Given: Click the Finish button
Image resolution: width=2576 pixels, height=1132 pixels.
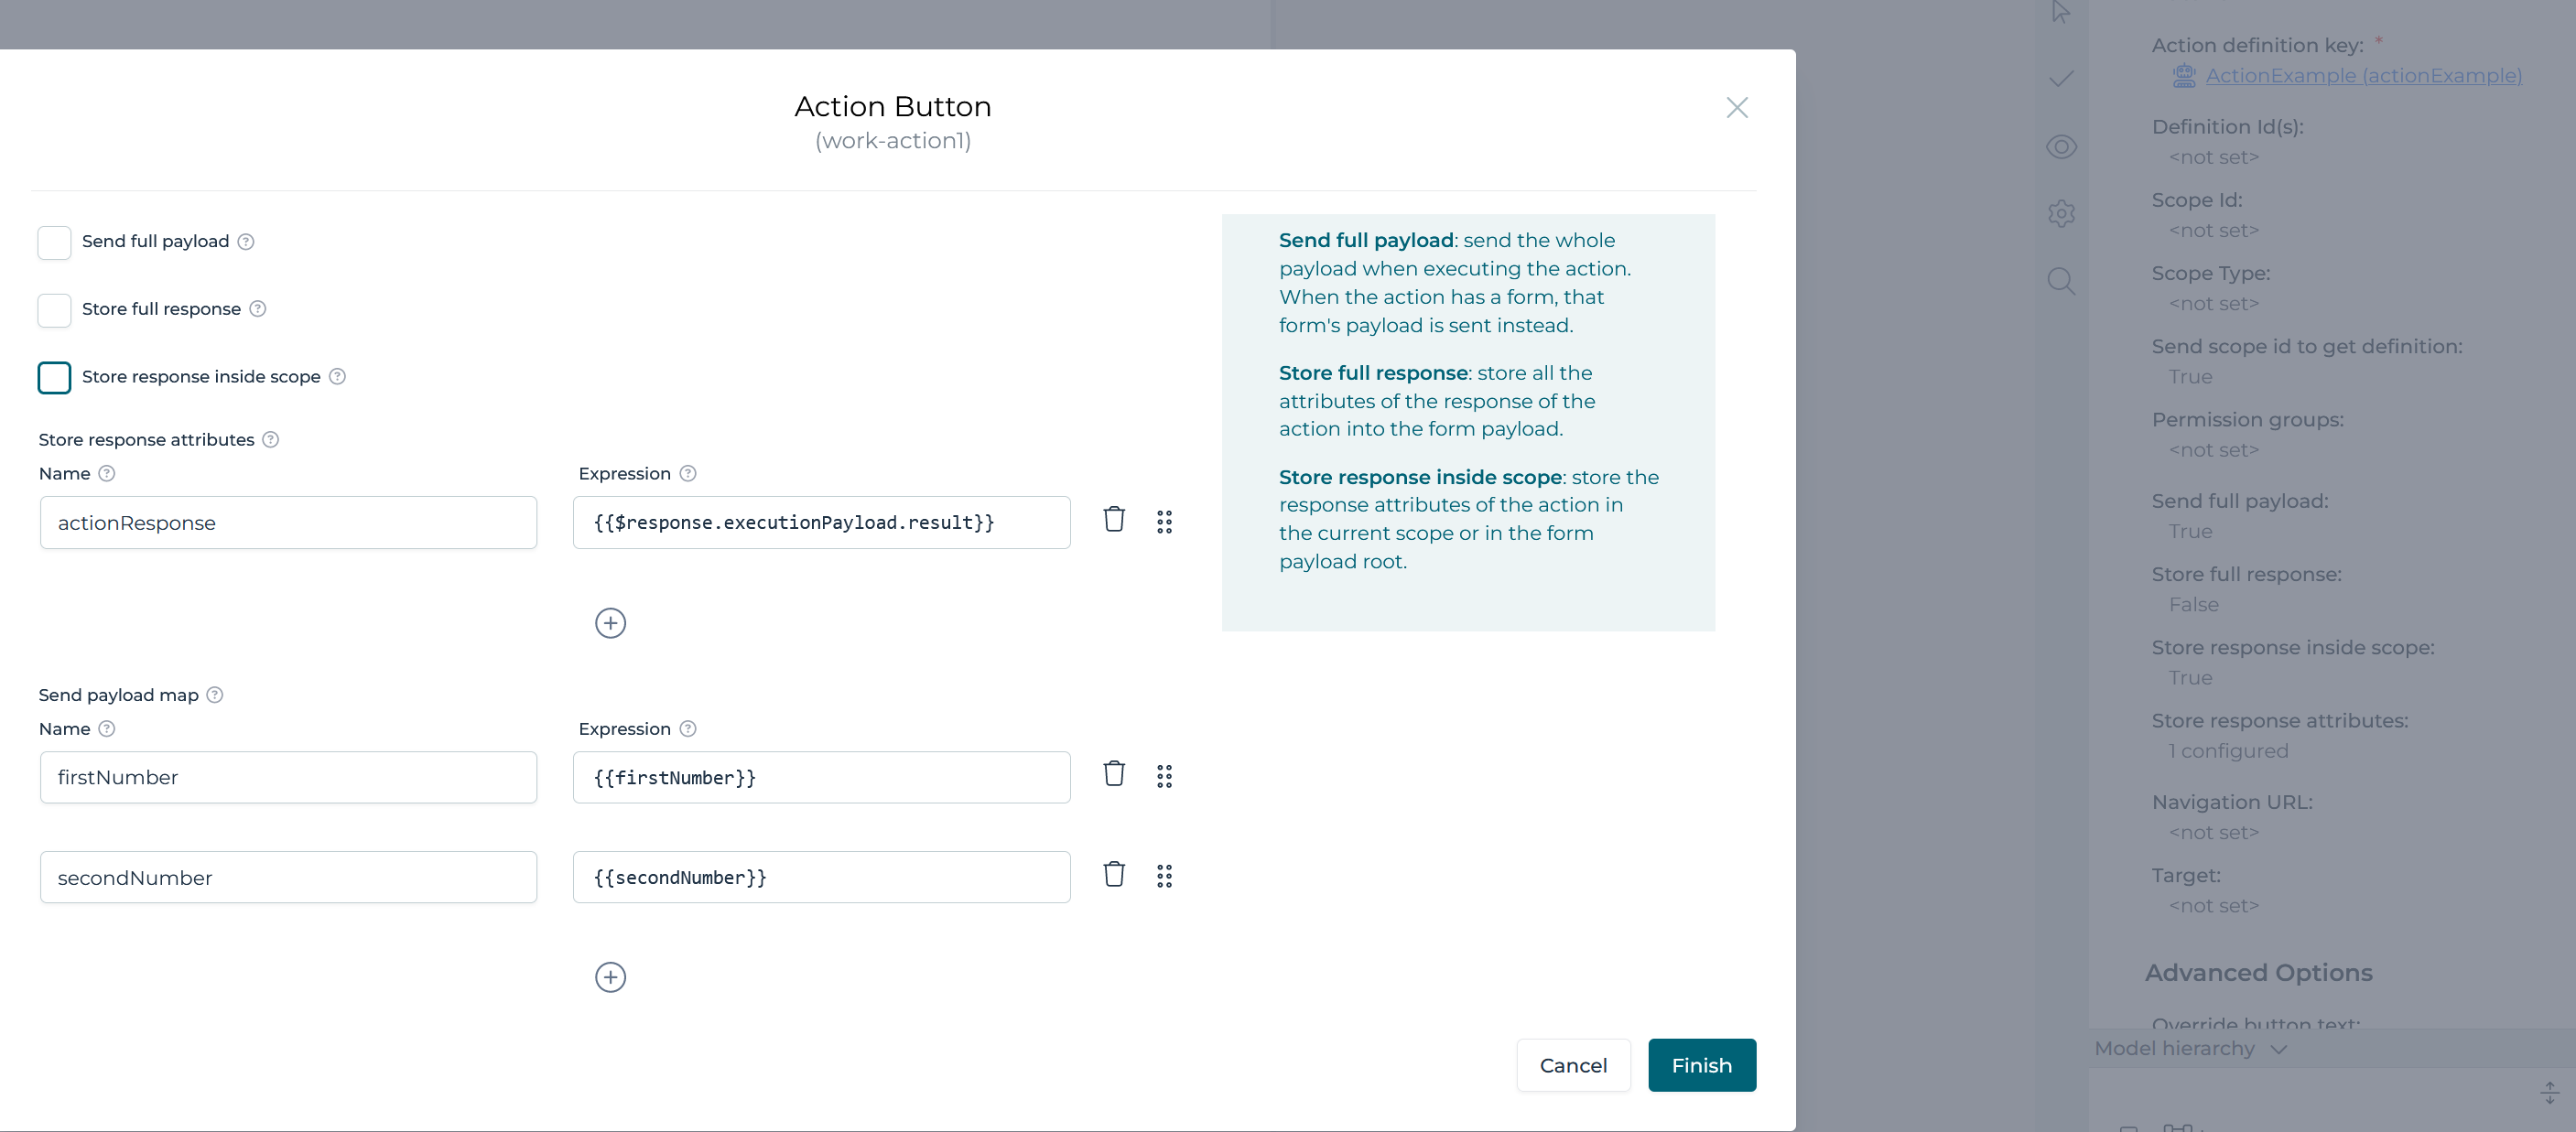Looking at the screenshot, I should click(1702, 1065).
